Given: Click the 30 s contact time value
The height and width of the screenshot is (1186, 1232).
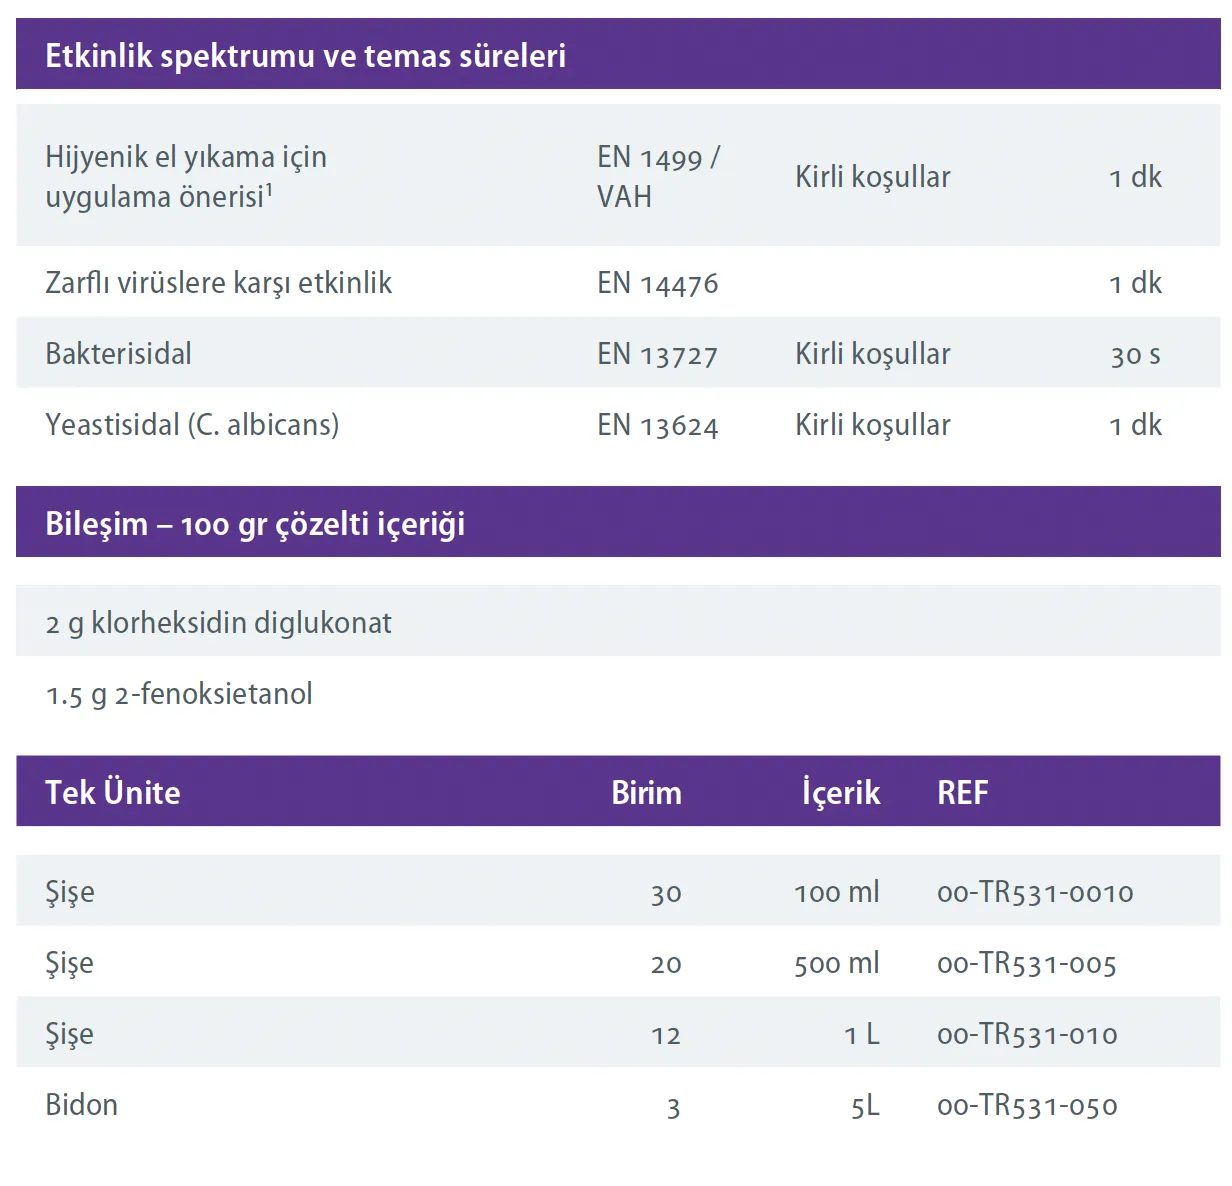Looking at the screenshot, I should (x=1135, y=355).
